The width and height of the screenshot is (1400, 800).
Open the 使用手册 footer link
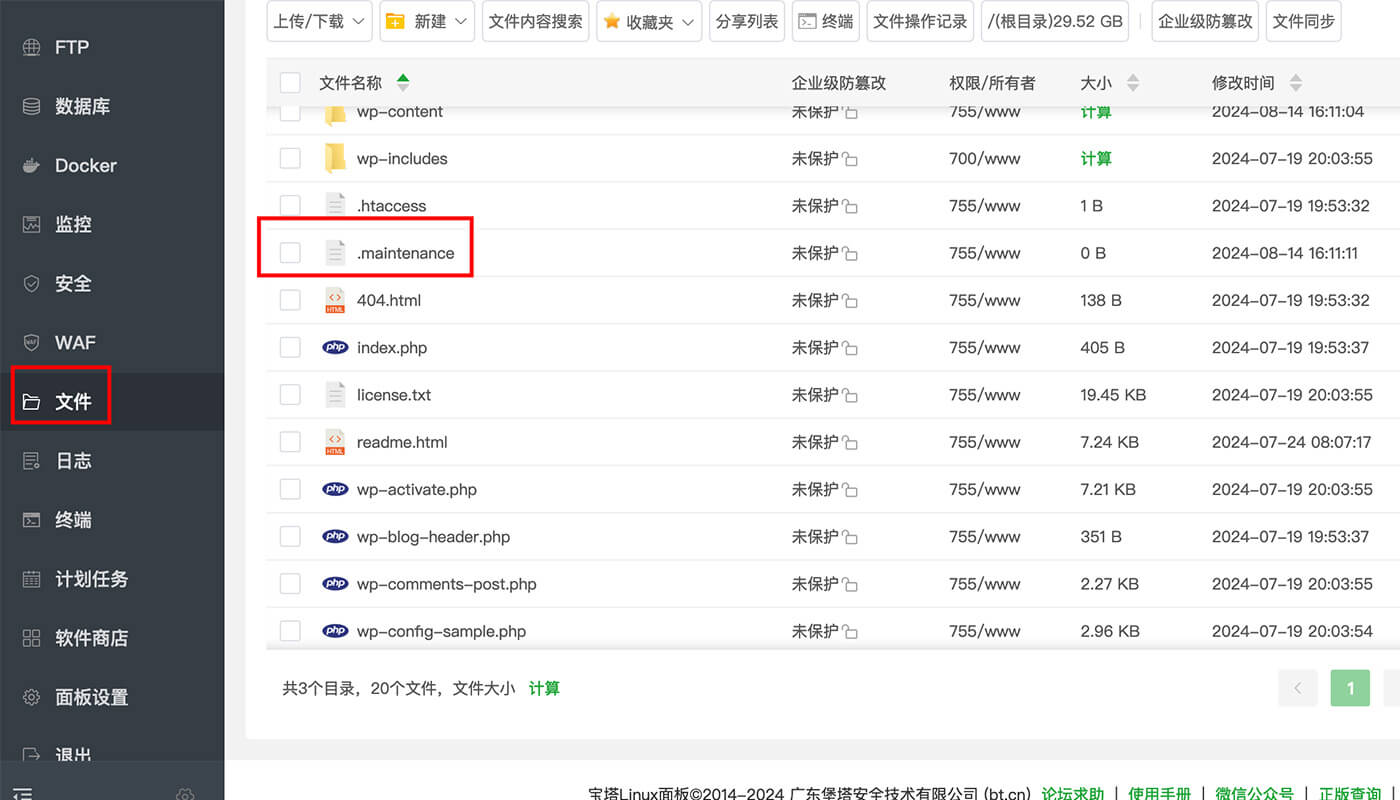(1159, 793)
